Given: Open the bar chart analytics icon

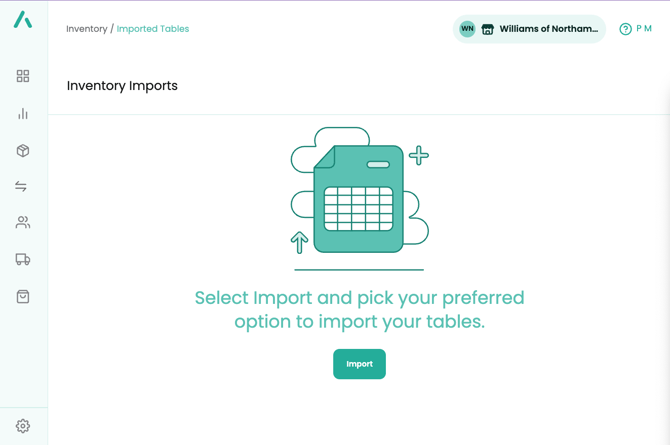Looking at the screenshot, I should point(23,114).
